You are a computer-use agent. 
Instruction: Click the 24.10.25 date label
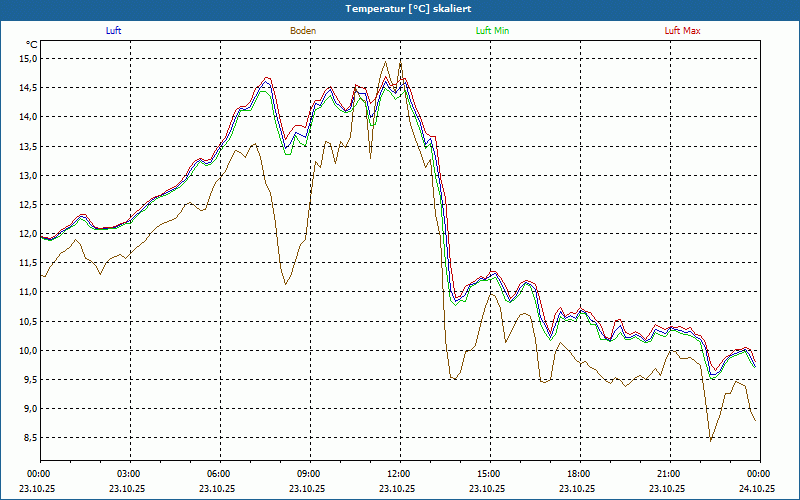pyautogui.click(x=757, y=488)
